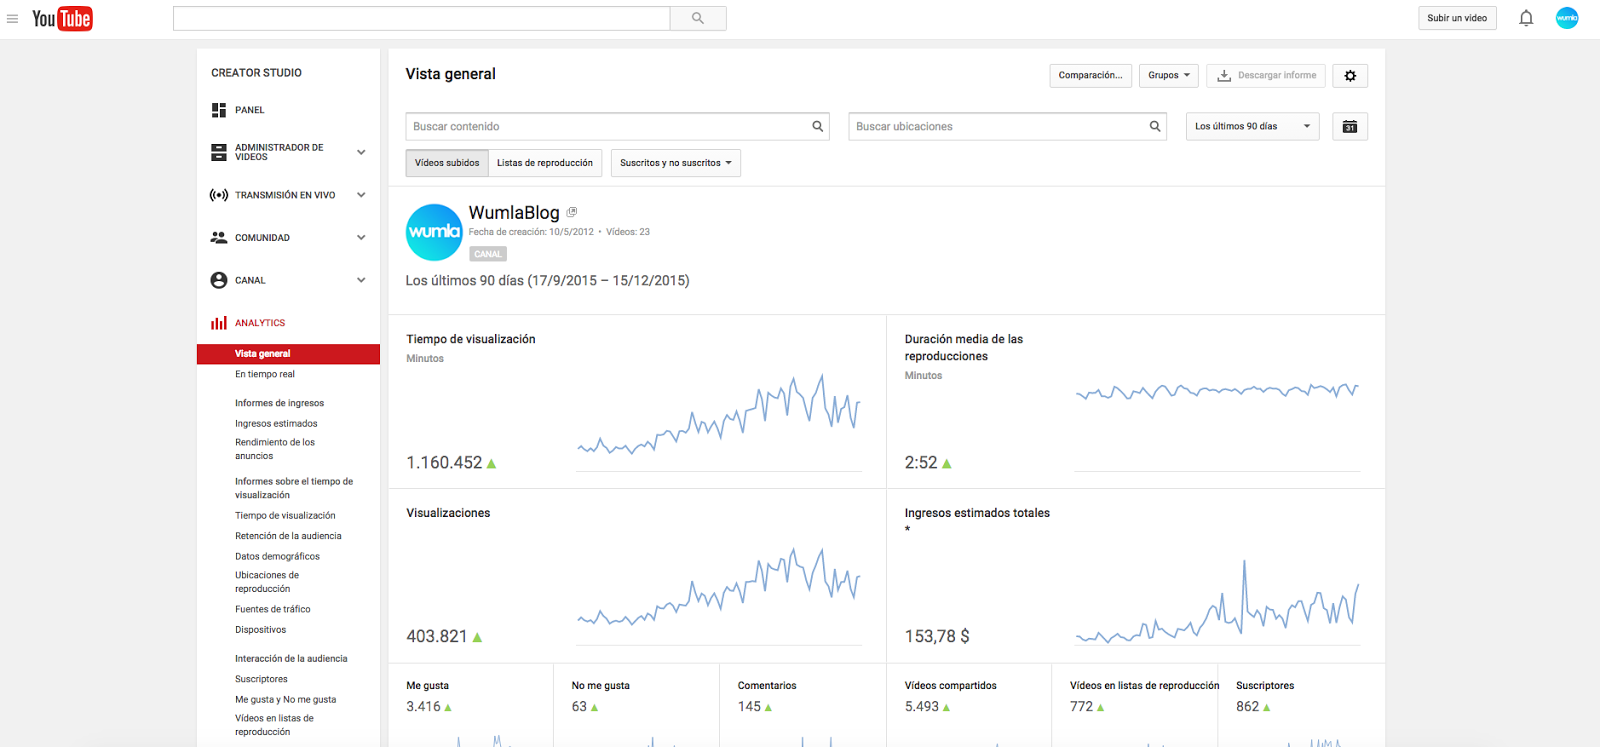Open En tiempo real report
This screenshot has width=1600, height=747.
265,375
